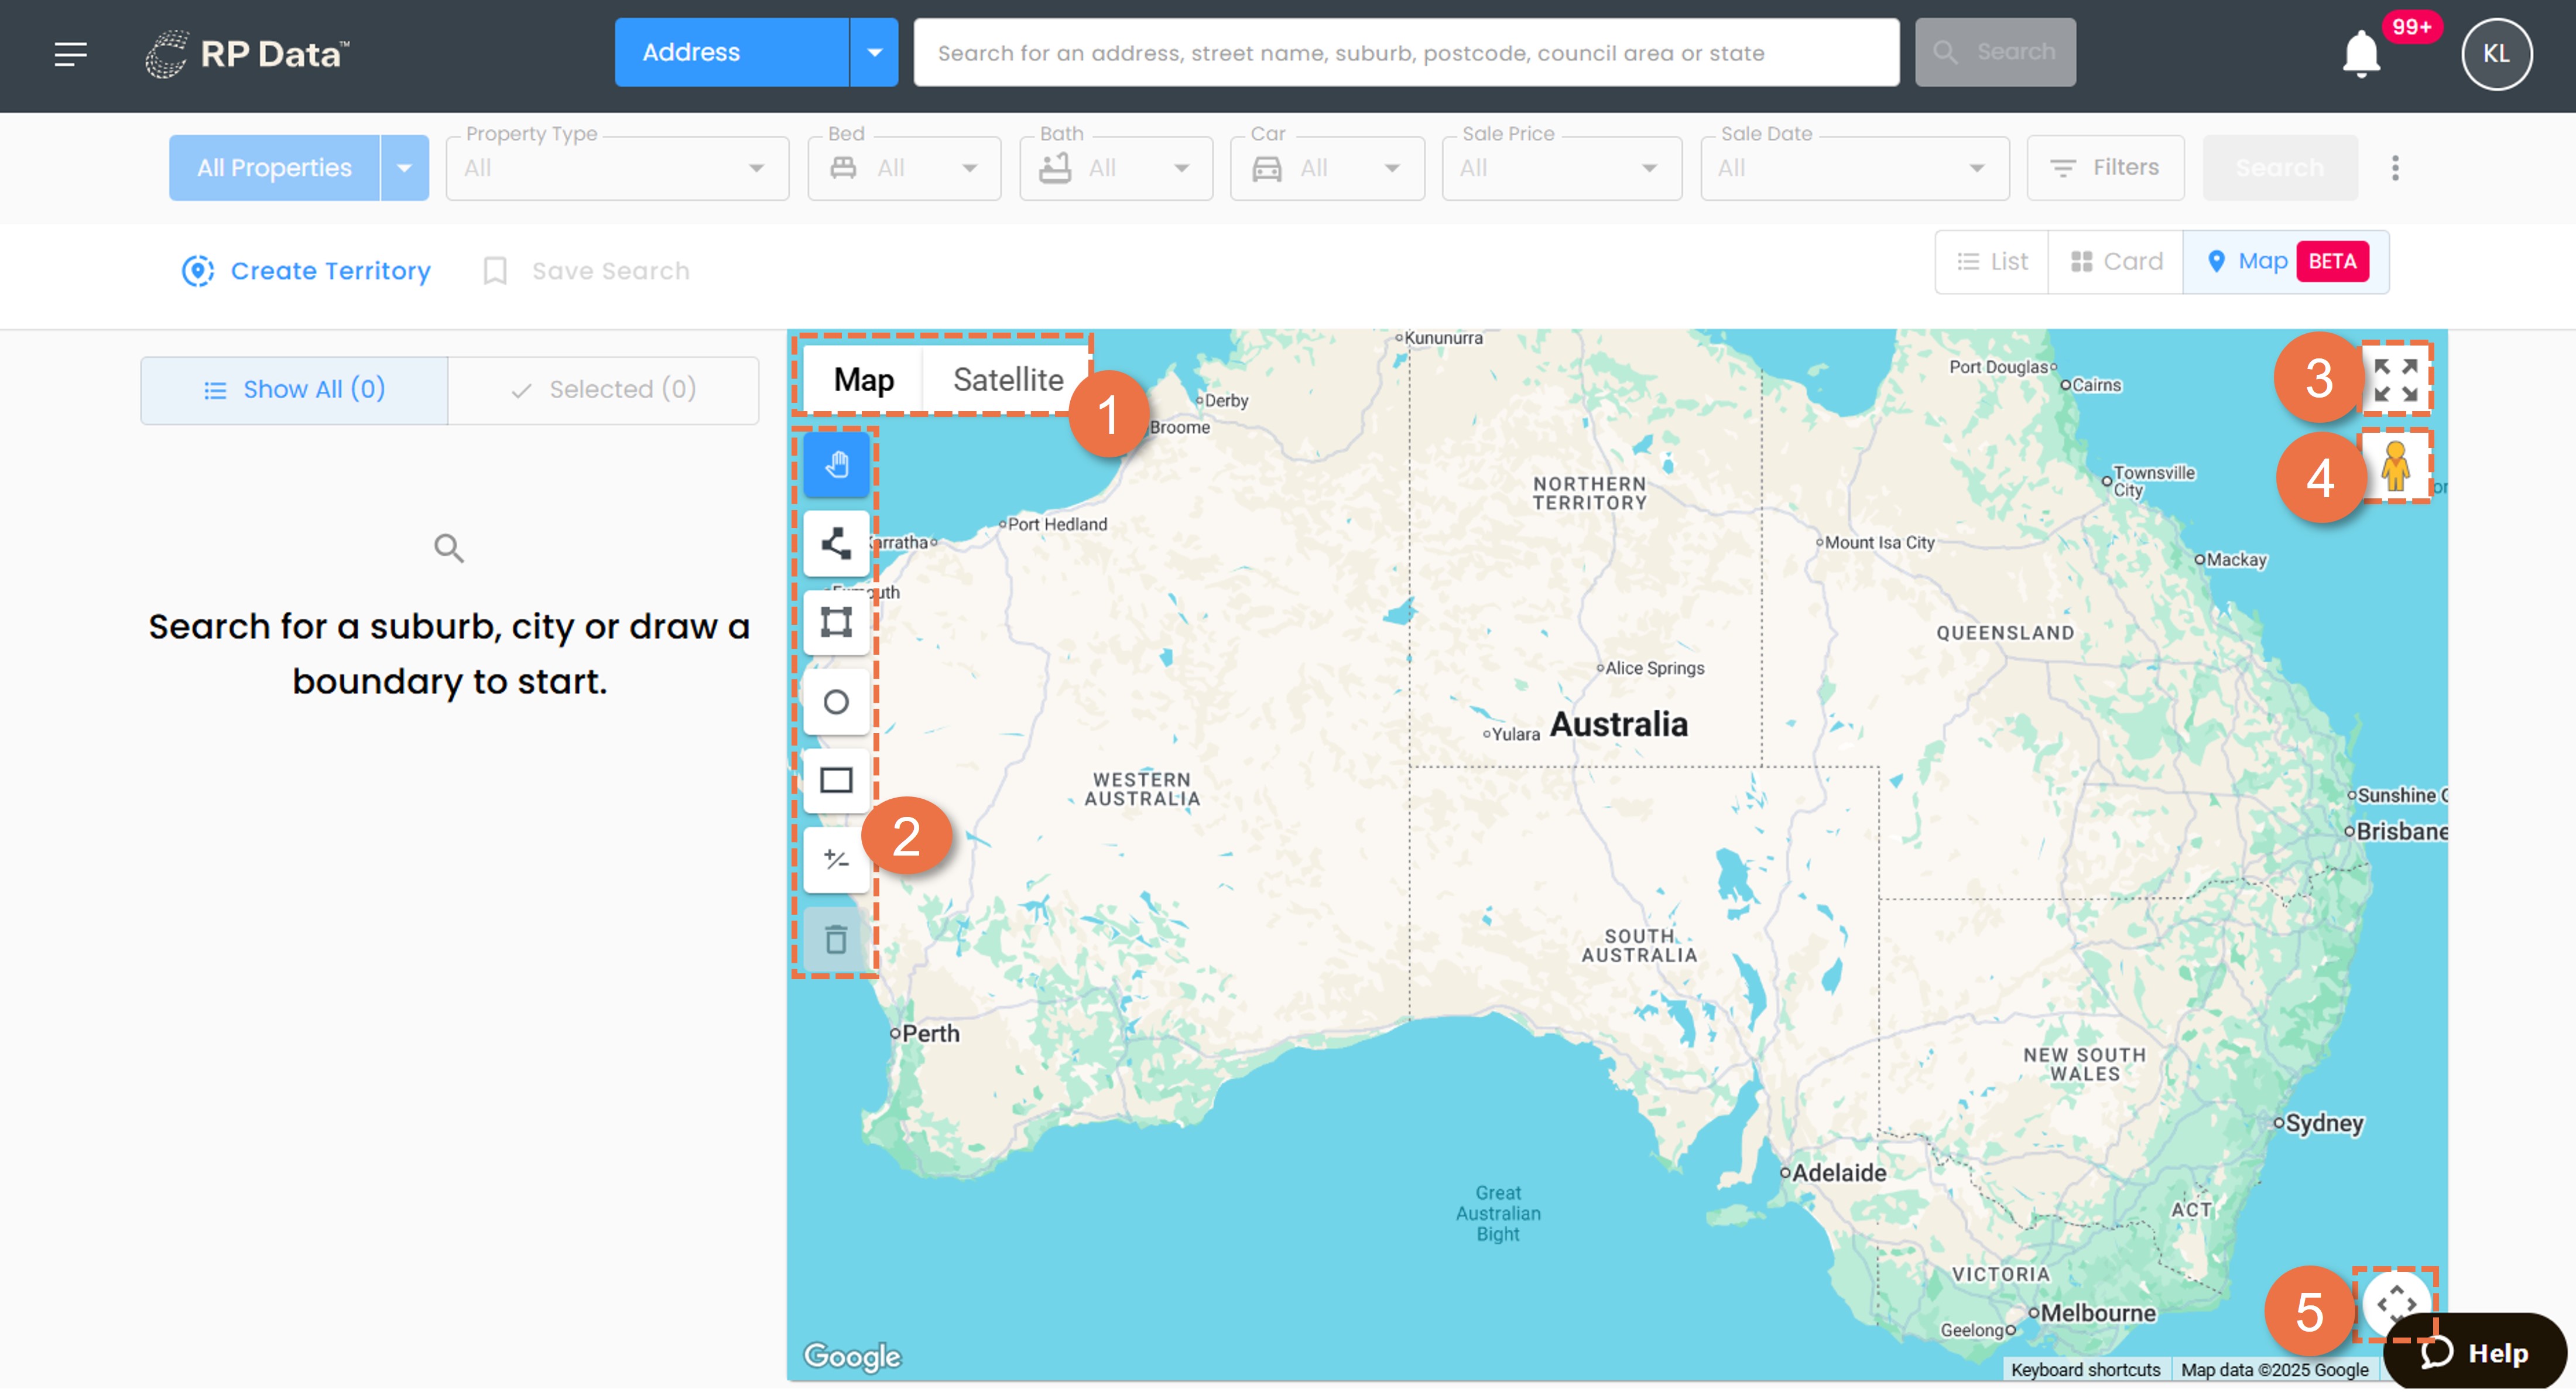Expand the Address search type dropdown arrow
This screenshot has width=2576, height=1392.
(x=874, y=52)
